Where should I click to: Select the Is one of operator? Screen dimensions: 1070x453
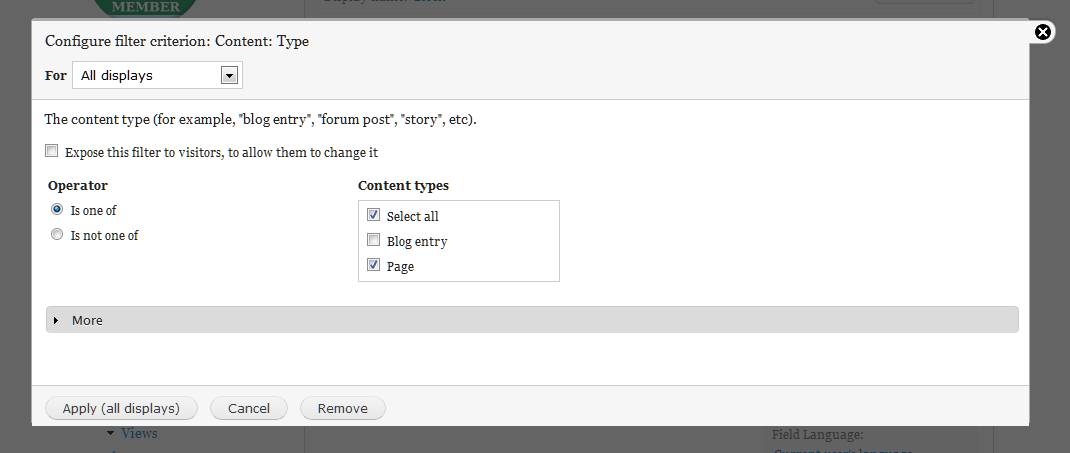click(57, 209)
